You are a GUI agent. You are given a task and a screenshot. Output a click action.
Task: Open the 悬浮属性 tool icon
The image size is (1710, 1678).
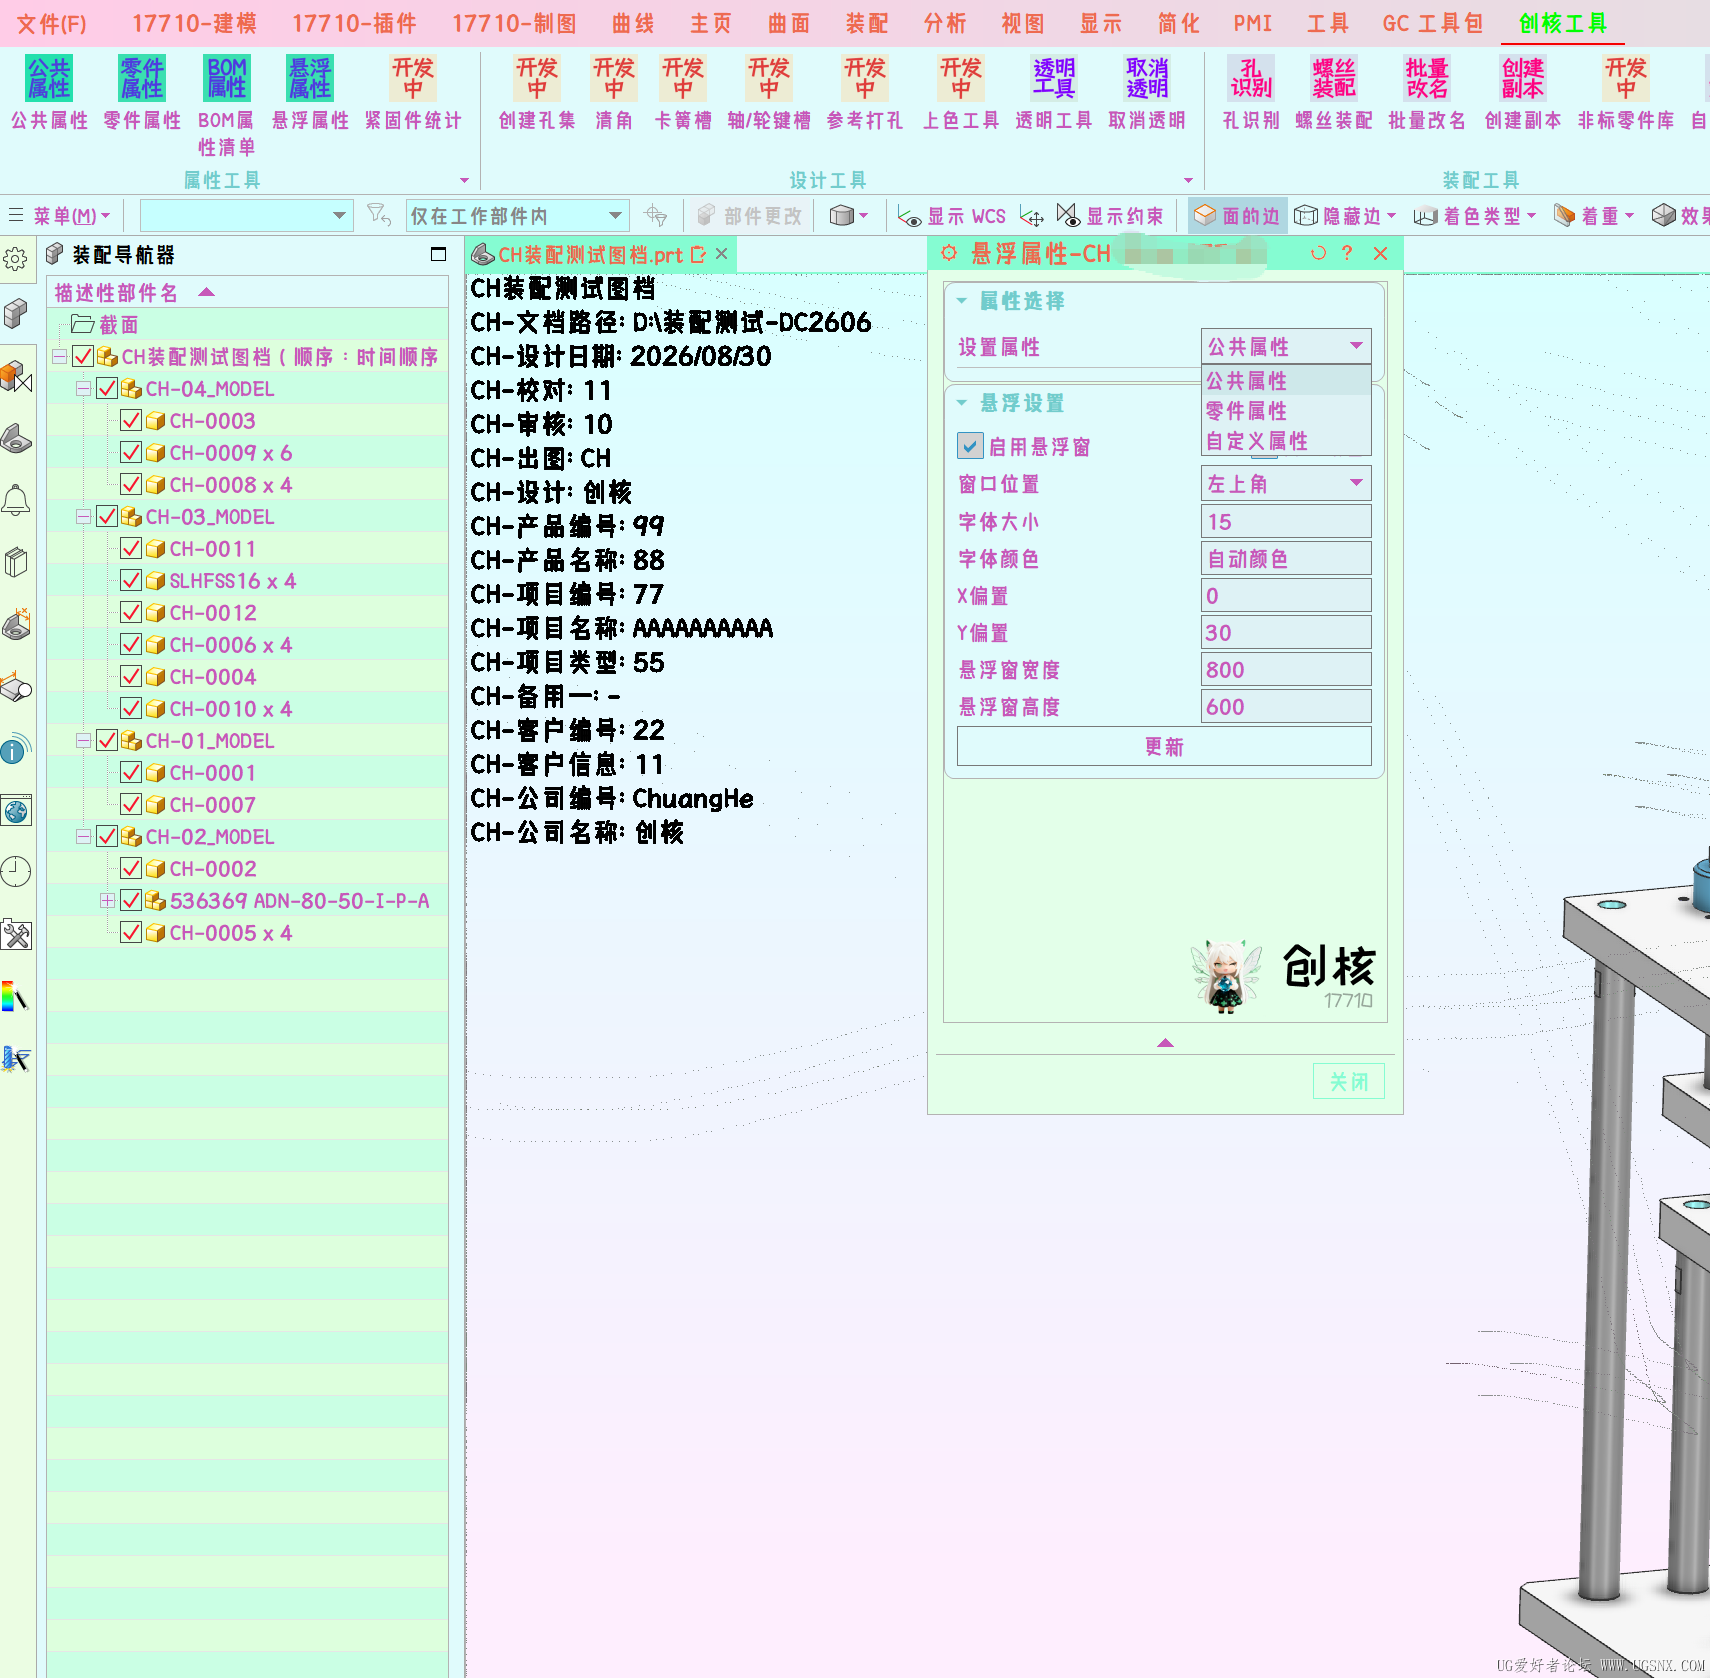(x=310, y=79)
